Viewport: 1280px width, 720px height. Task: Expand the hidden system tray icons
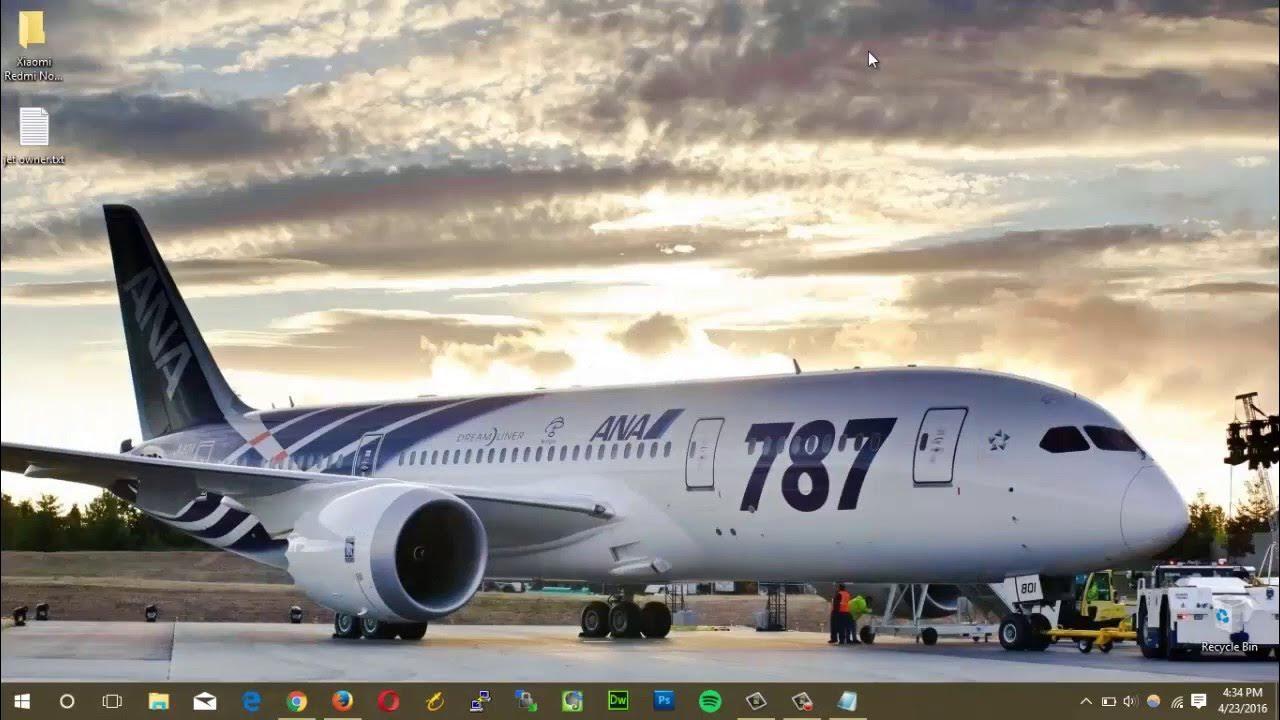click(x=1086, y=701)
